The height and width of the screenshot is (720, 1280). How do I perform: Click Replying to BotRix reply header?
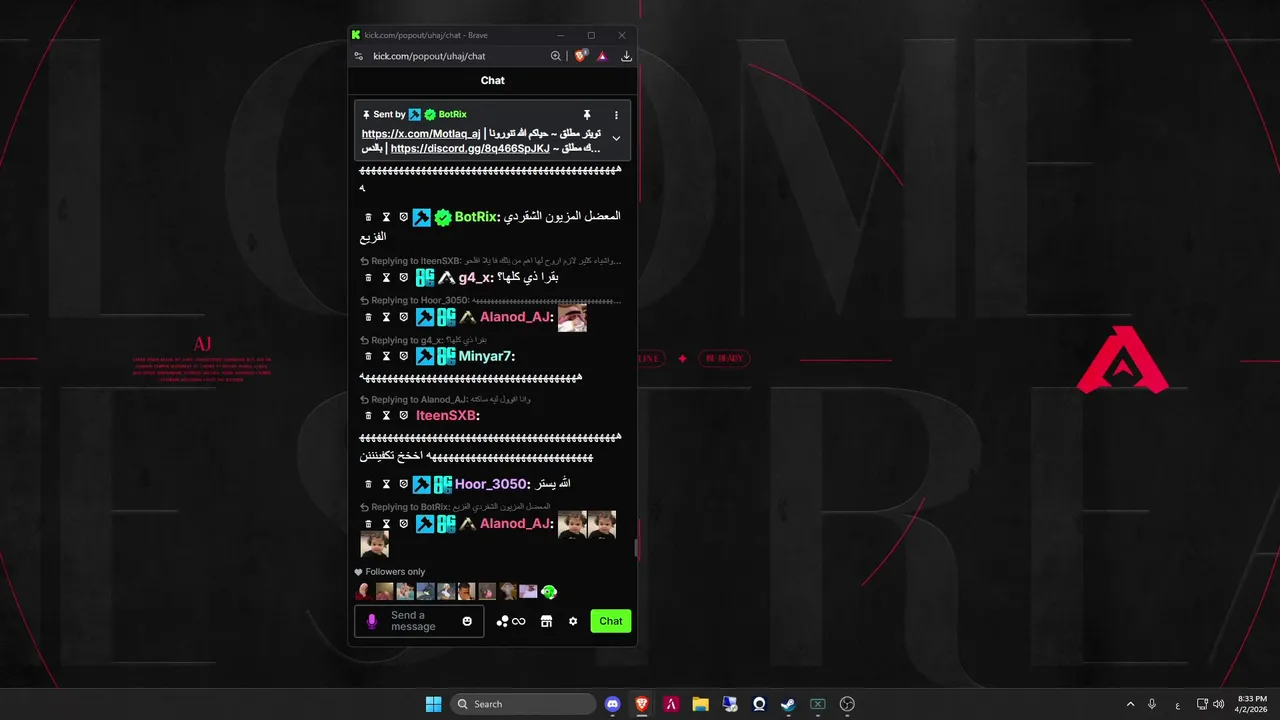[455, 507]
